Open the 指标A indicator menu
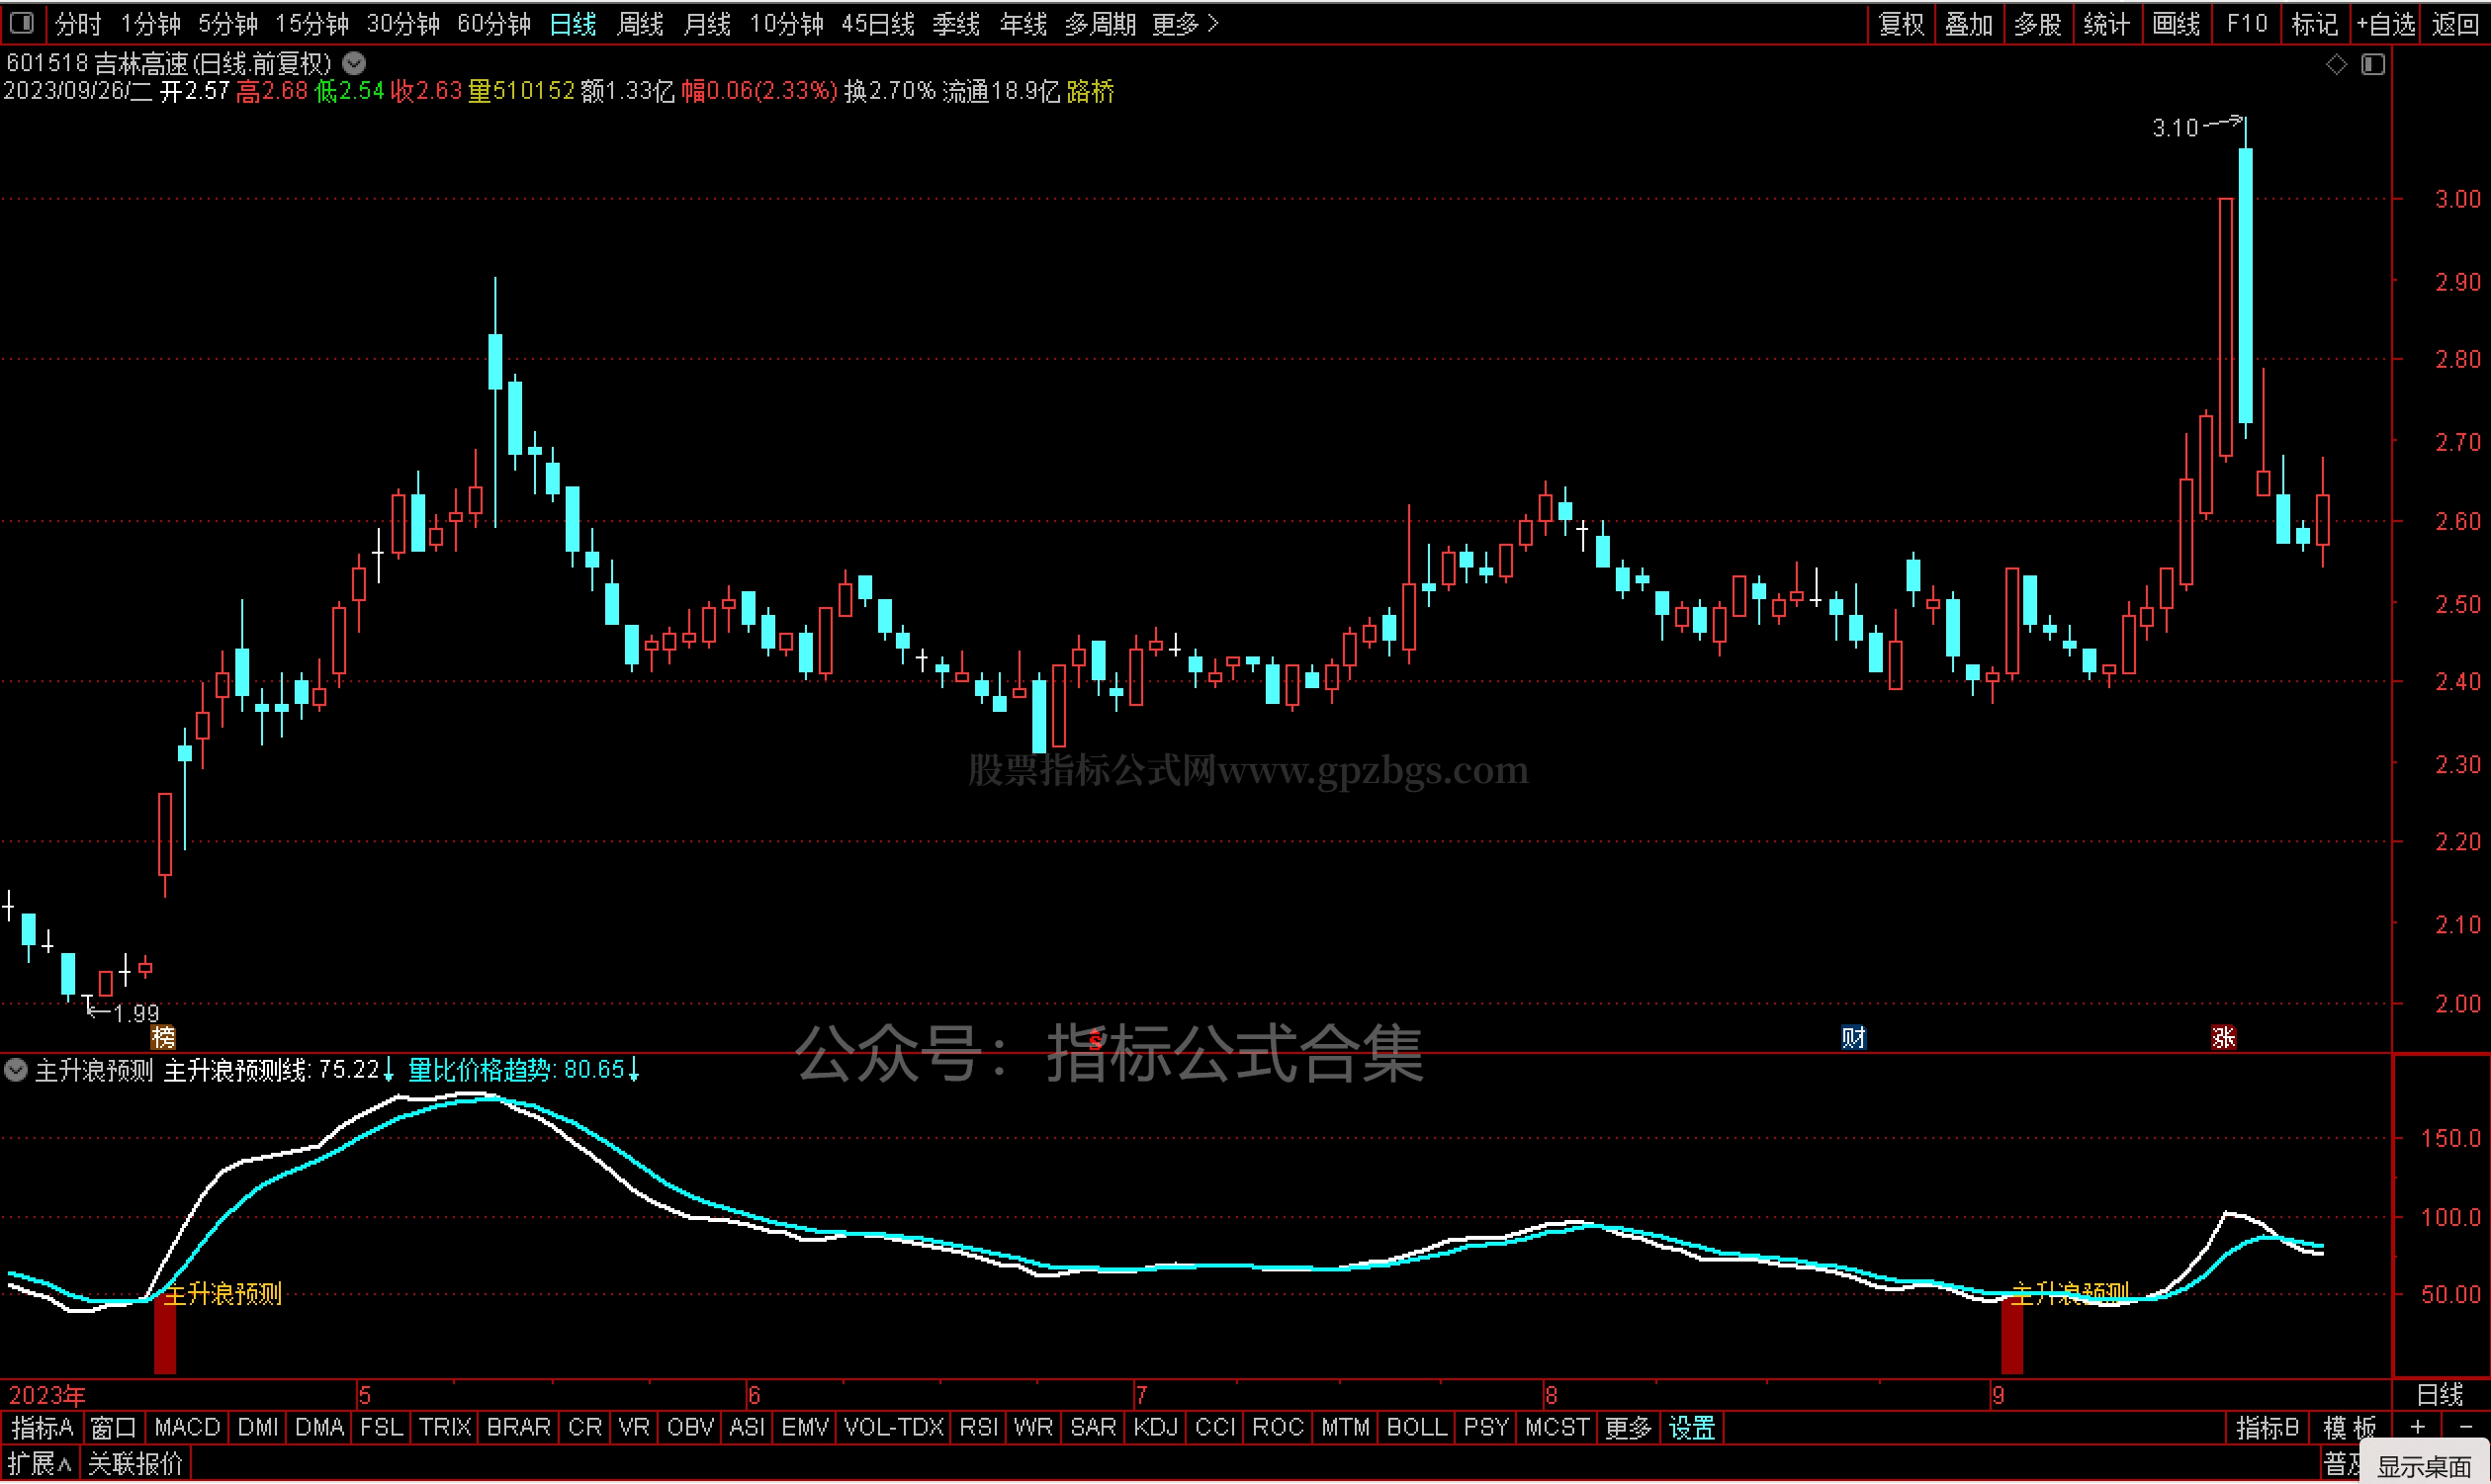Viewport: 2491px width, 1484px height. [42, 1429]
